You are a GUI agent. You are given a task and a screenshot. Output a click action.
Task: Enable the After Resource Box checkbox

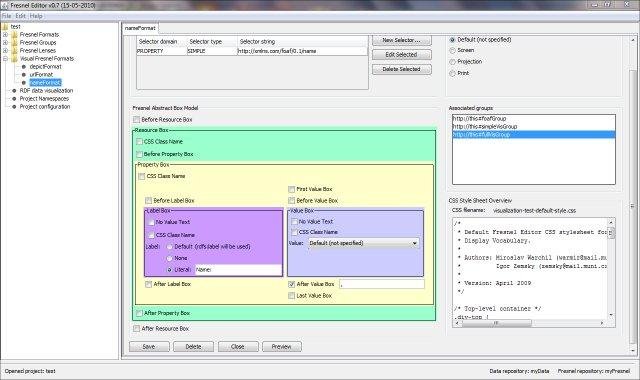pyautogui.click(x=136, y=329)
